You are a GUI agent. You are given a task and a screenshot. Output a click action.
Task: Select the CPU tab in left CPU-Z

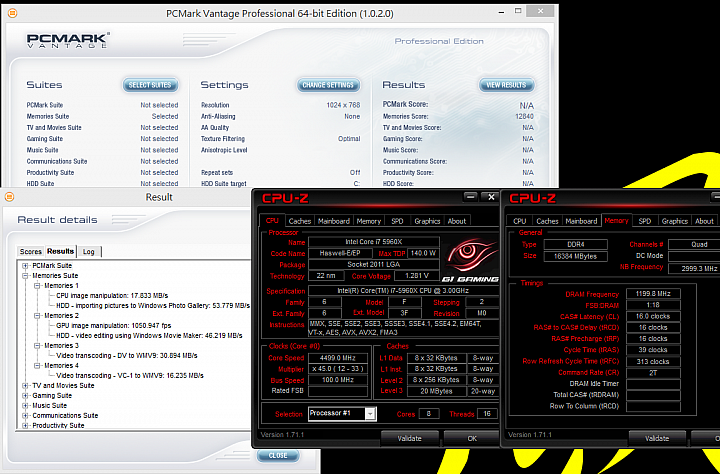coord(272,220)
